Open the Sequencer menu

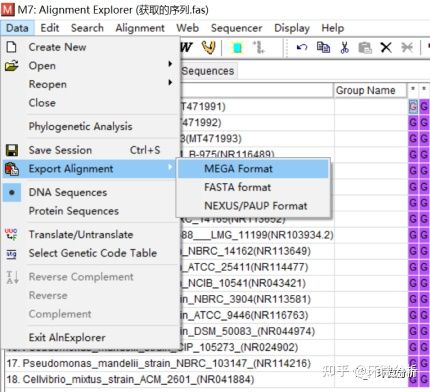click(236, 28)
